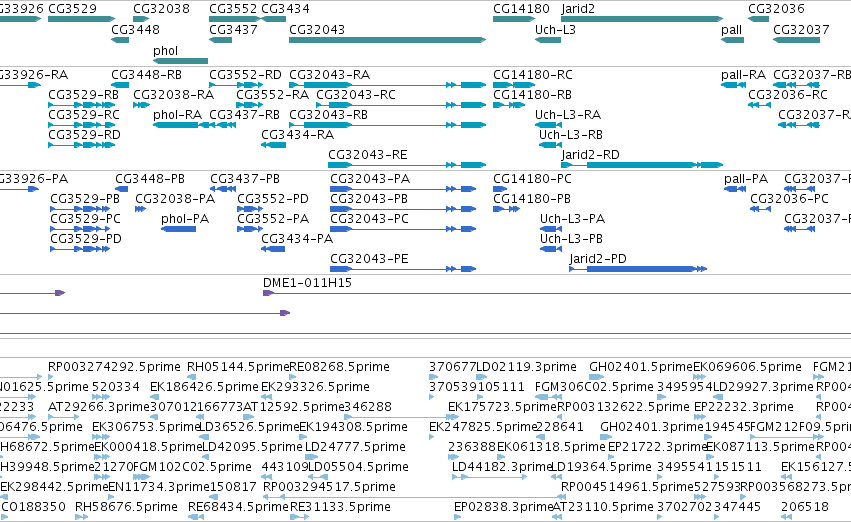Select EST RH58676.5prime

pos(126,508)
